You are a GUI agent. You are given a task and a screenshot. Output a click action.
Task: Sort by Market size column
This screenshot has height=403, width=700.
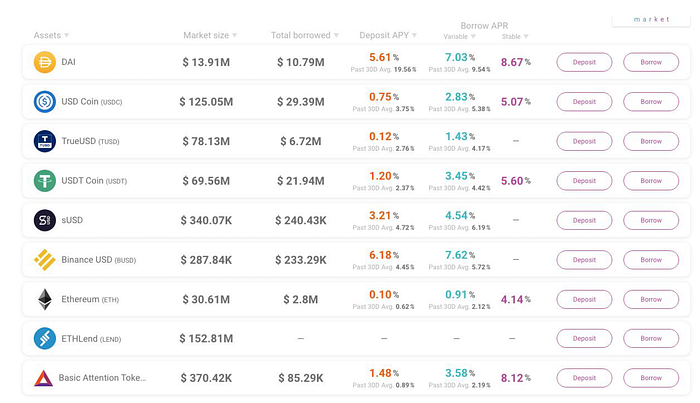pyautogui.click(x=210, y=35)
